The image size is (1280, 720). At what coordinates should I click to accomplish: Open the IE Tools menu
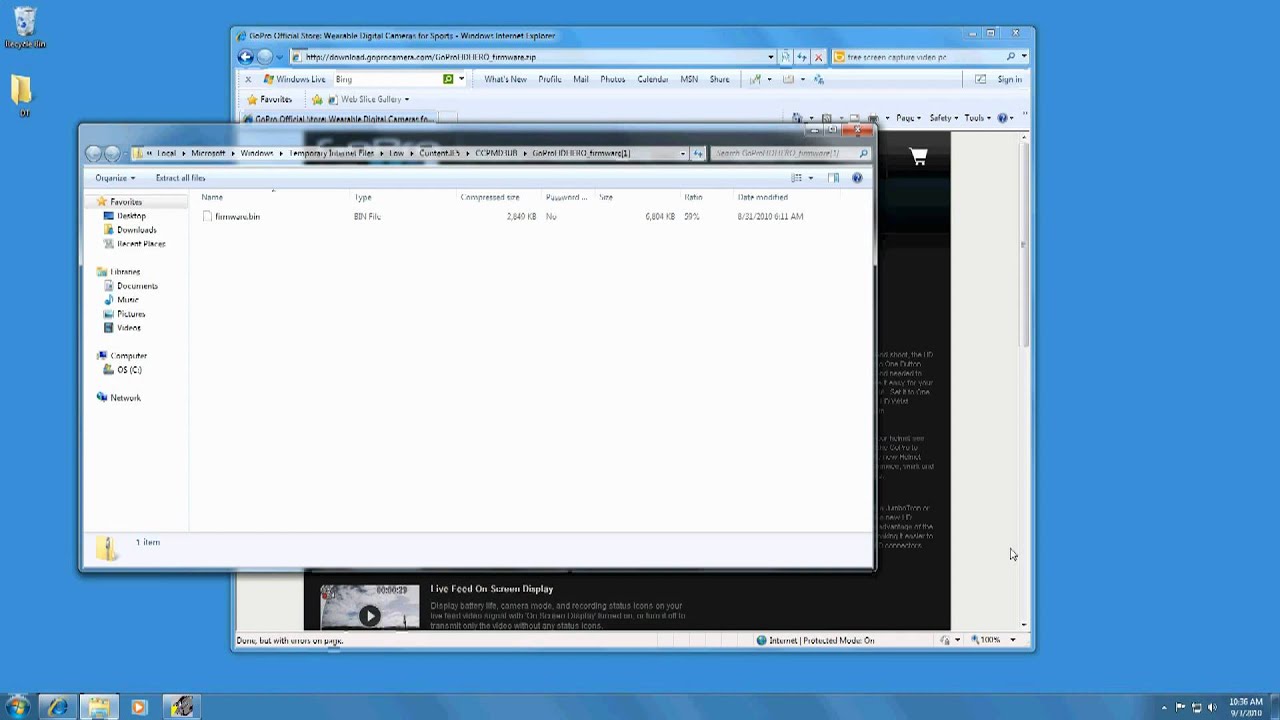[977, 118]
